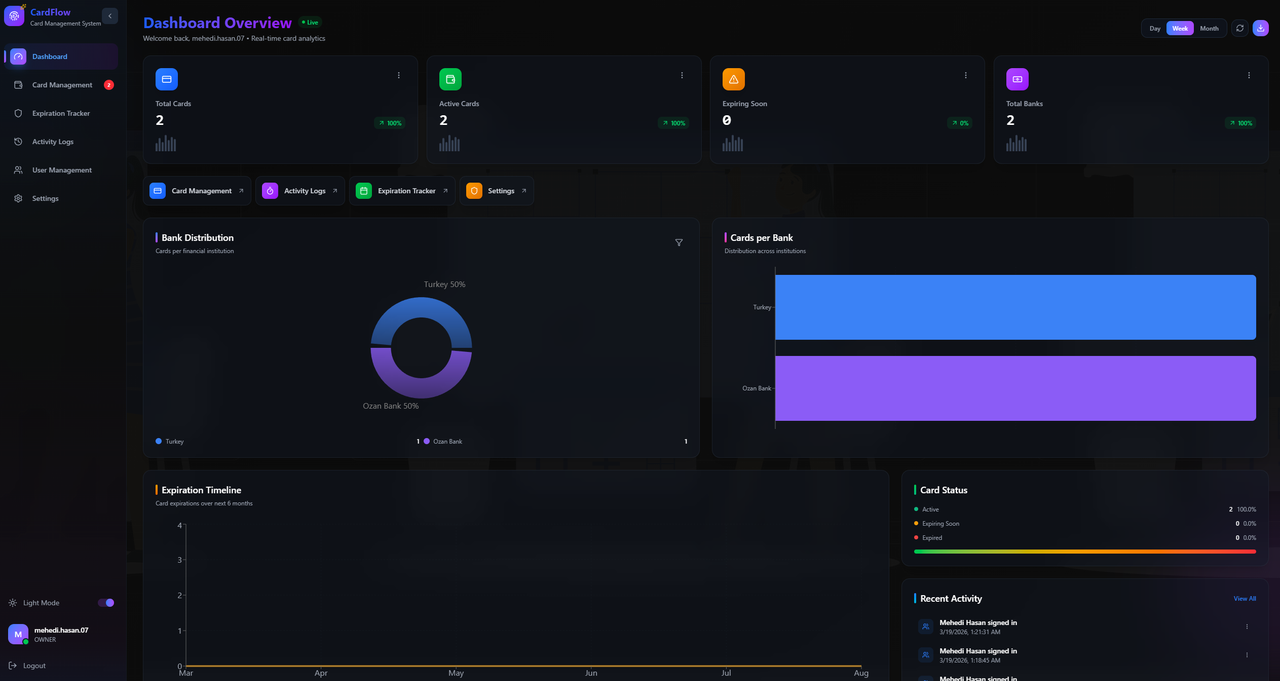Click the green calendar icon in quick links
Viewport: 1280px width, 681px height.
364,191
